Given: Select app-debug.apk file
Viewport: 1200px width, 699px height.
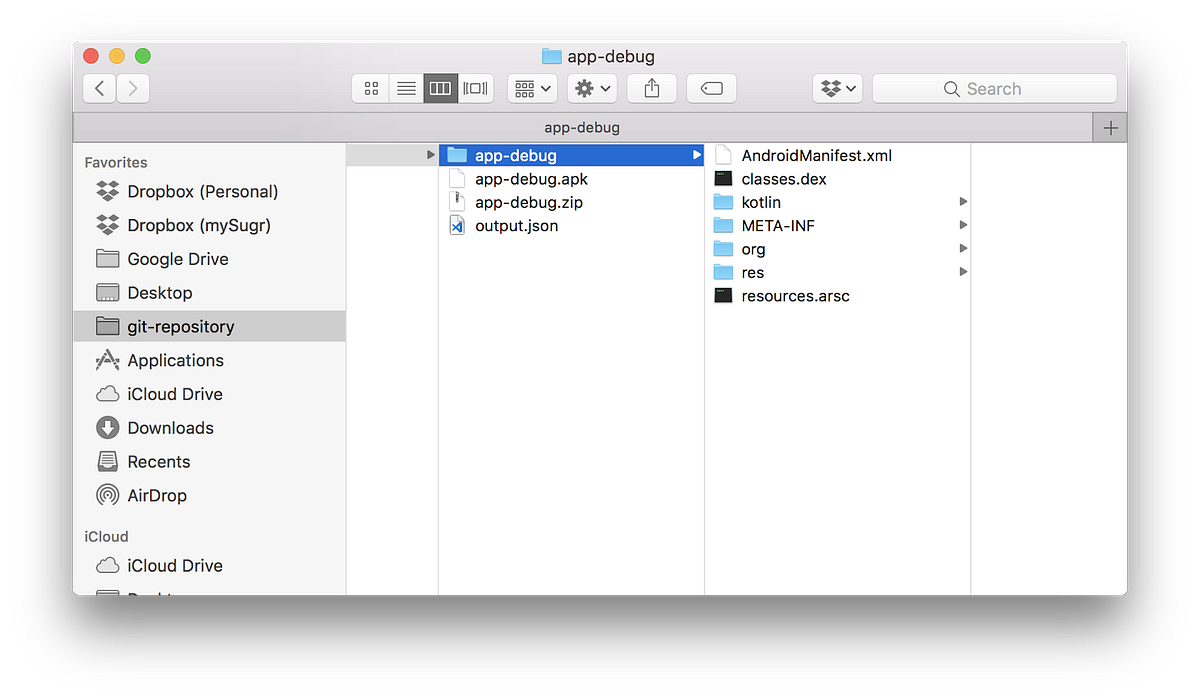Looking at the screenshot, I should click(571, 179).
